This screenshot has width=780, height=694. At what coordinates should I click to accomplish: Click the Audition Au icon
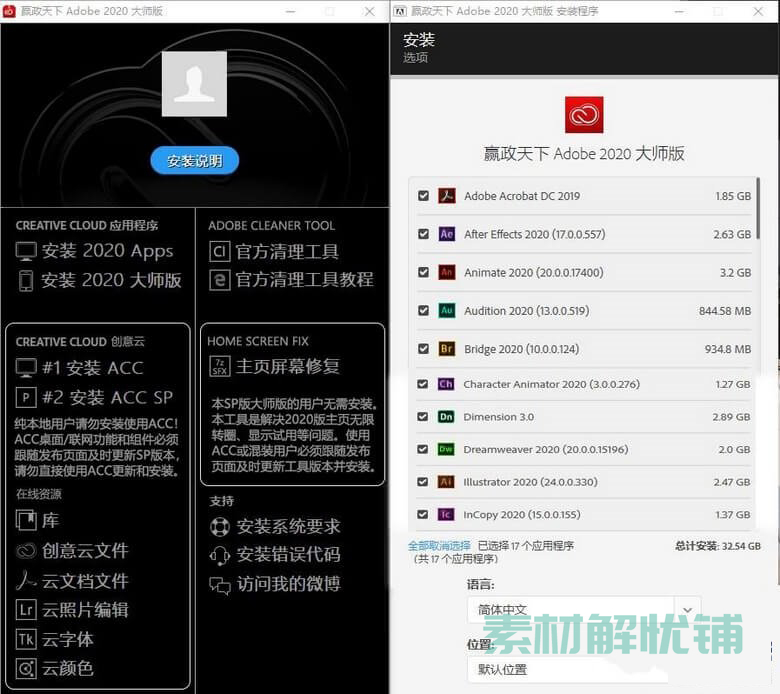click(x=447, y=310)
